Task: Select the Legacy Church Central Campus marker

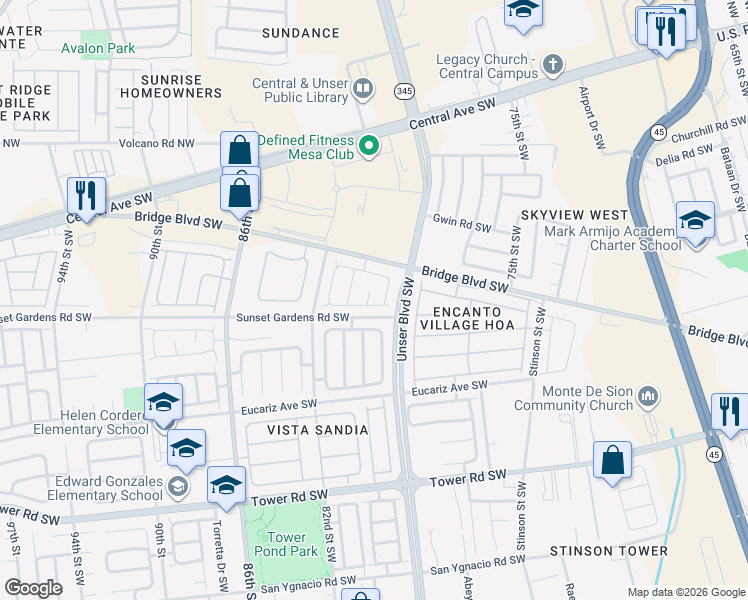Action: (553, 65)
